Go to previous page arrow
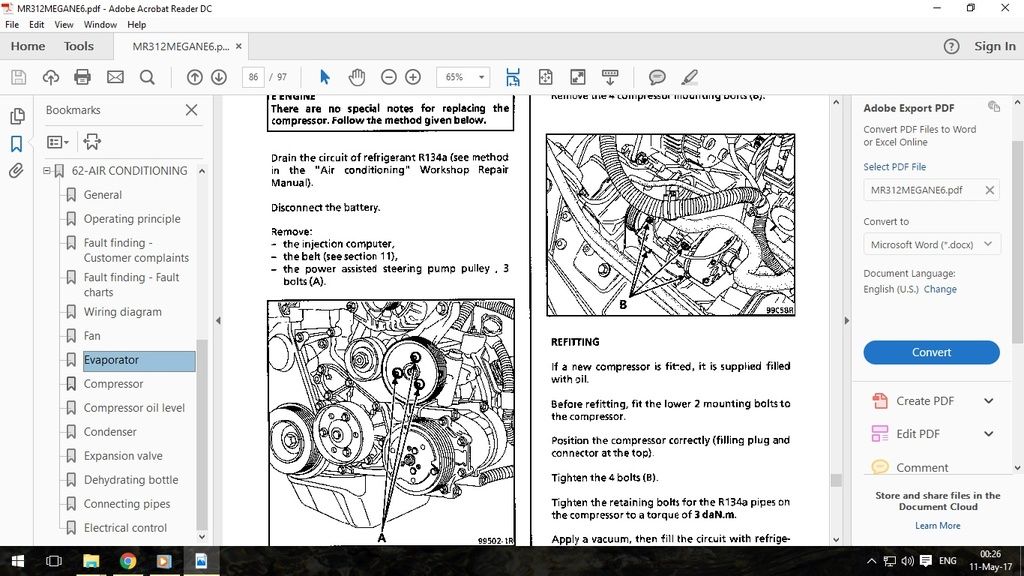 coord(195,77)
